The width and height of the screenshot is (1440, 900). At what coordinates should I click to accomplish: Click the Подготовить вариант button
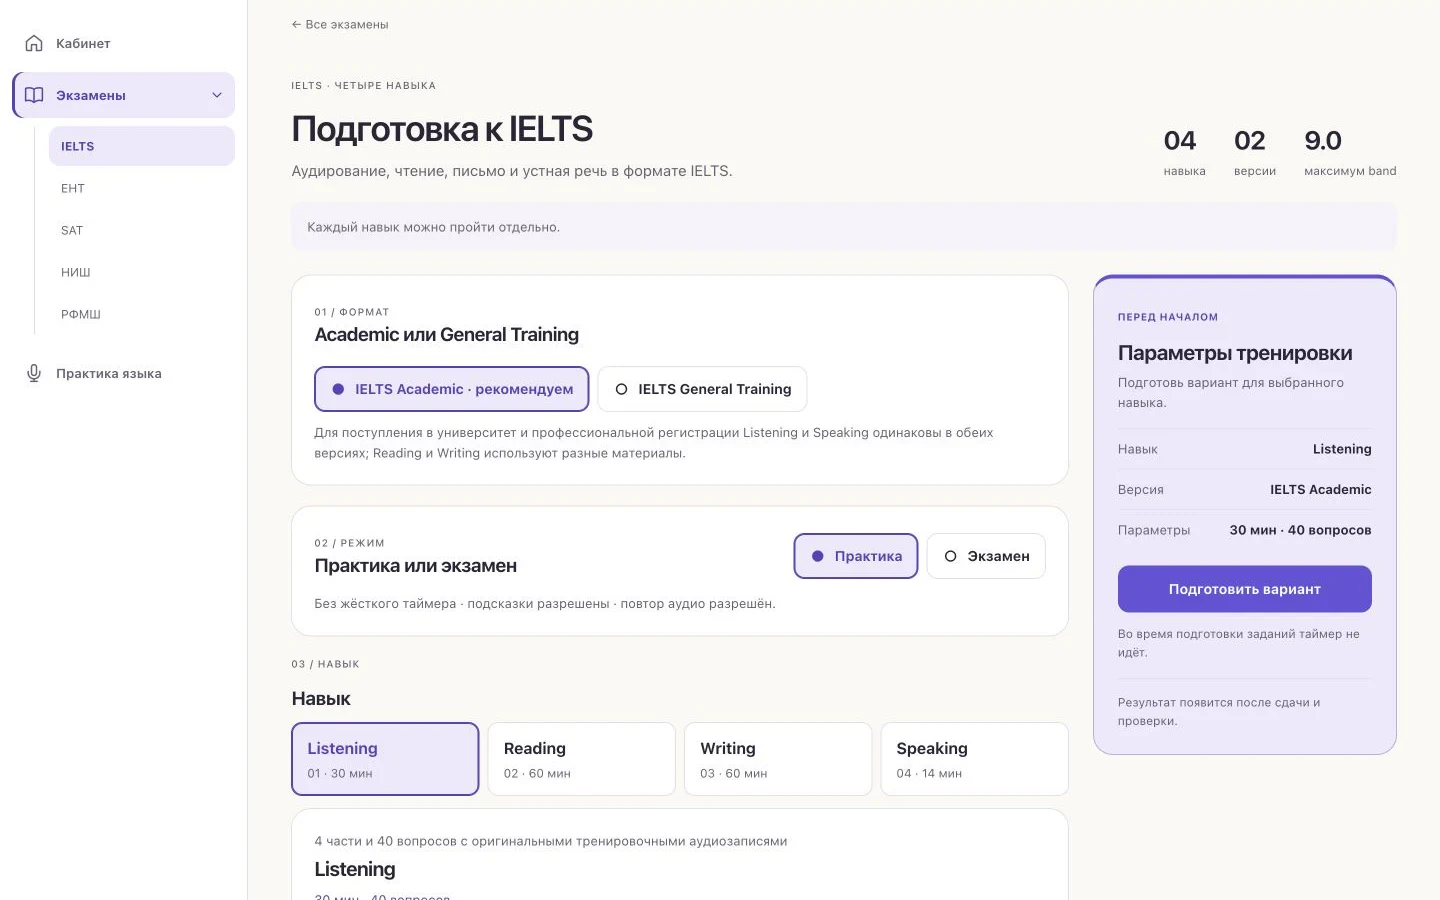[1245, 589]
